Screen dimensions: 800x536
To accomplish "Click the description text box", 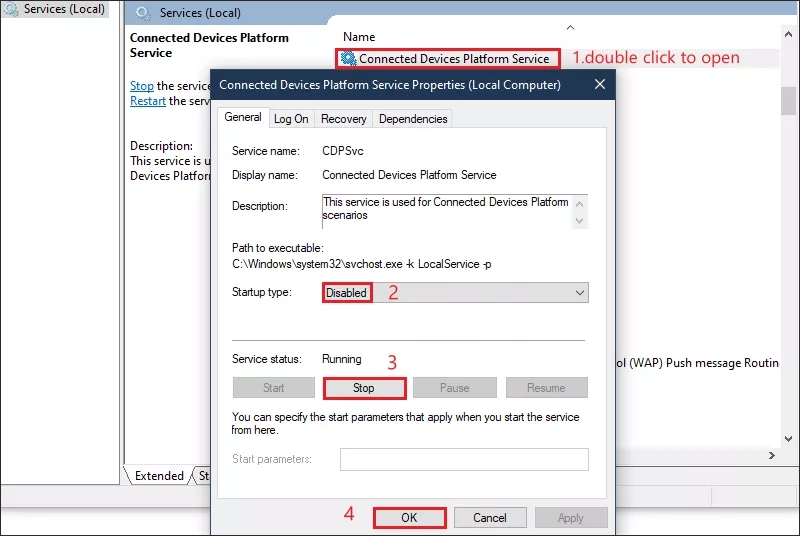I will coord(455,211).
